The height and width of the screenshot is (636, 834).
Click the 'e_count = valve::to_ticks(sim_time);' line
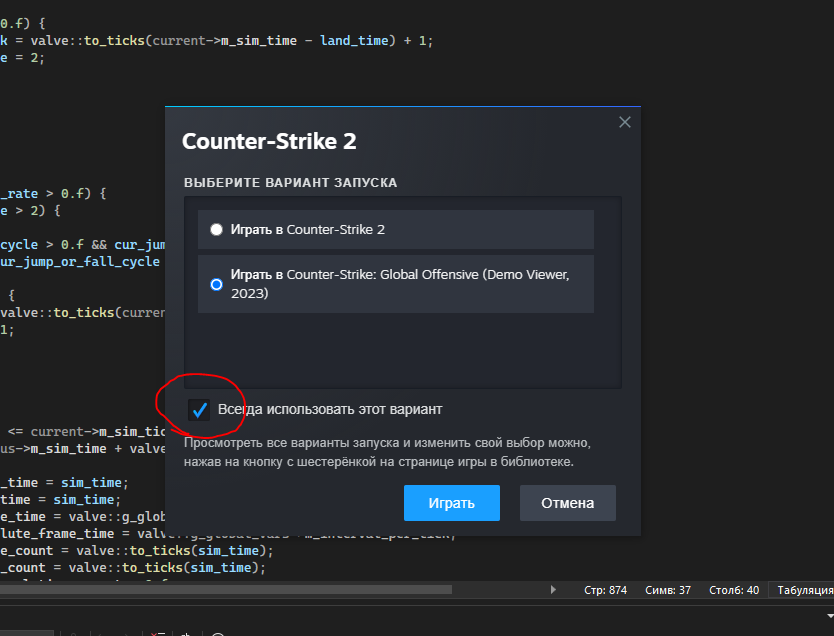coord(137,551)
